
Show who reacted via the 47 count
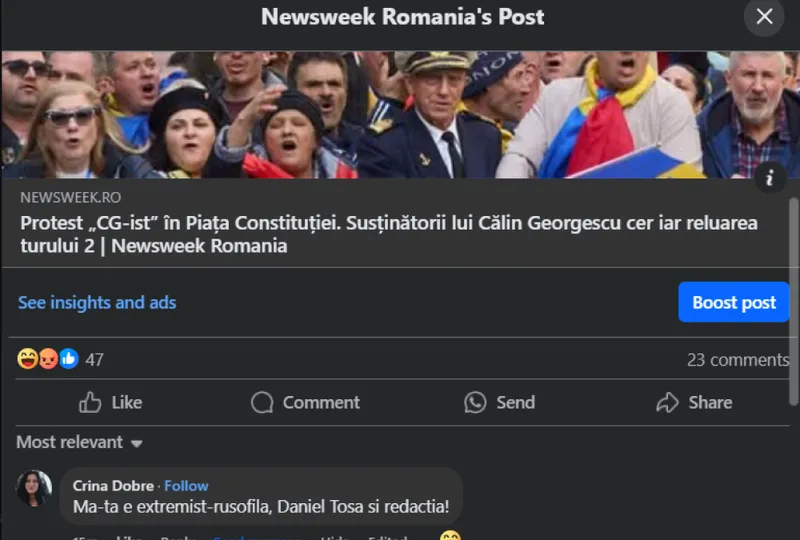[94, 360]
